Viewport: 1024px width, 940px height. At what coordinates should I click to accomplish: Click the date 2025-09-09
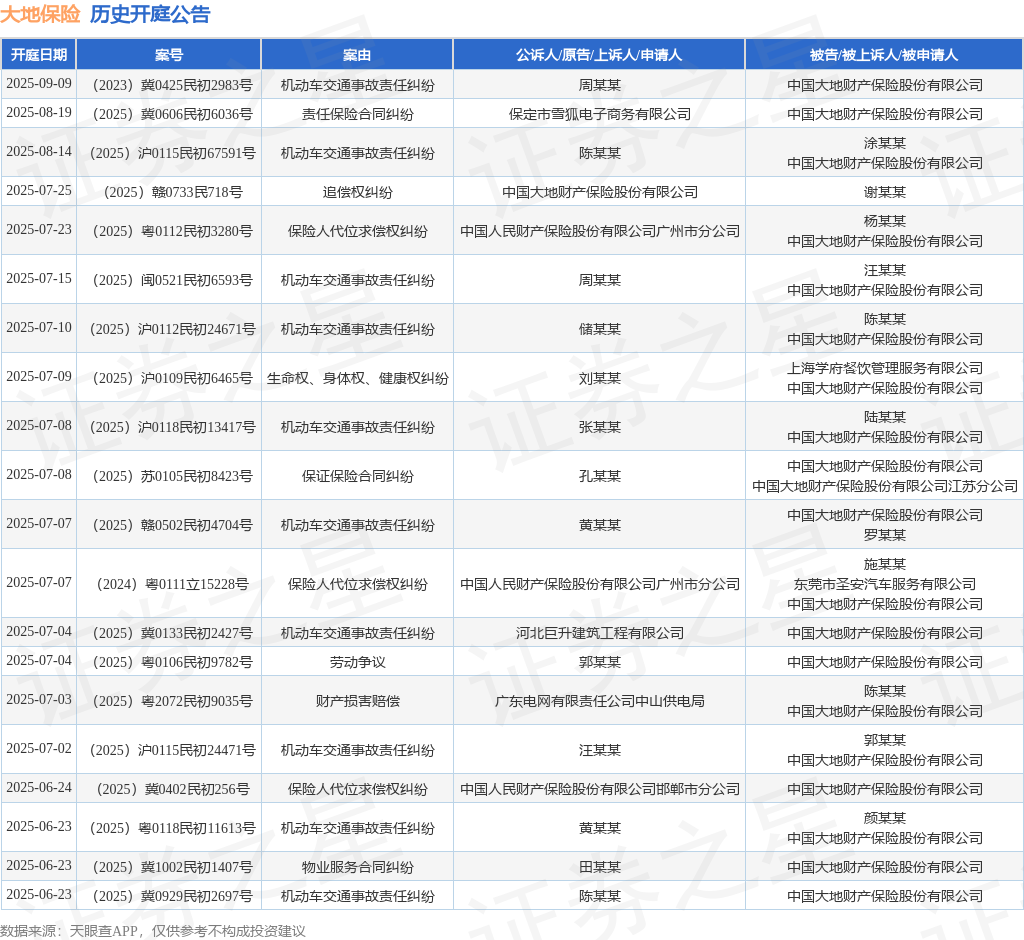(x=39, y=84)
